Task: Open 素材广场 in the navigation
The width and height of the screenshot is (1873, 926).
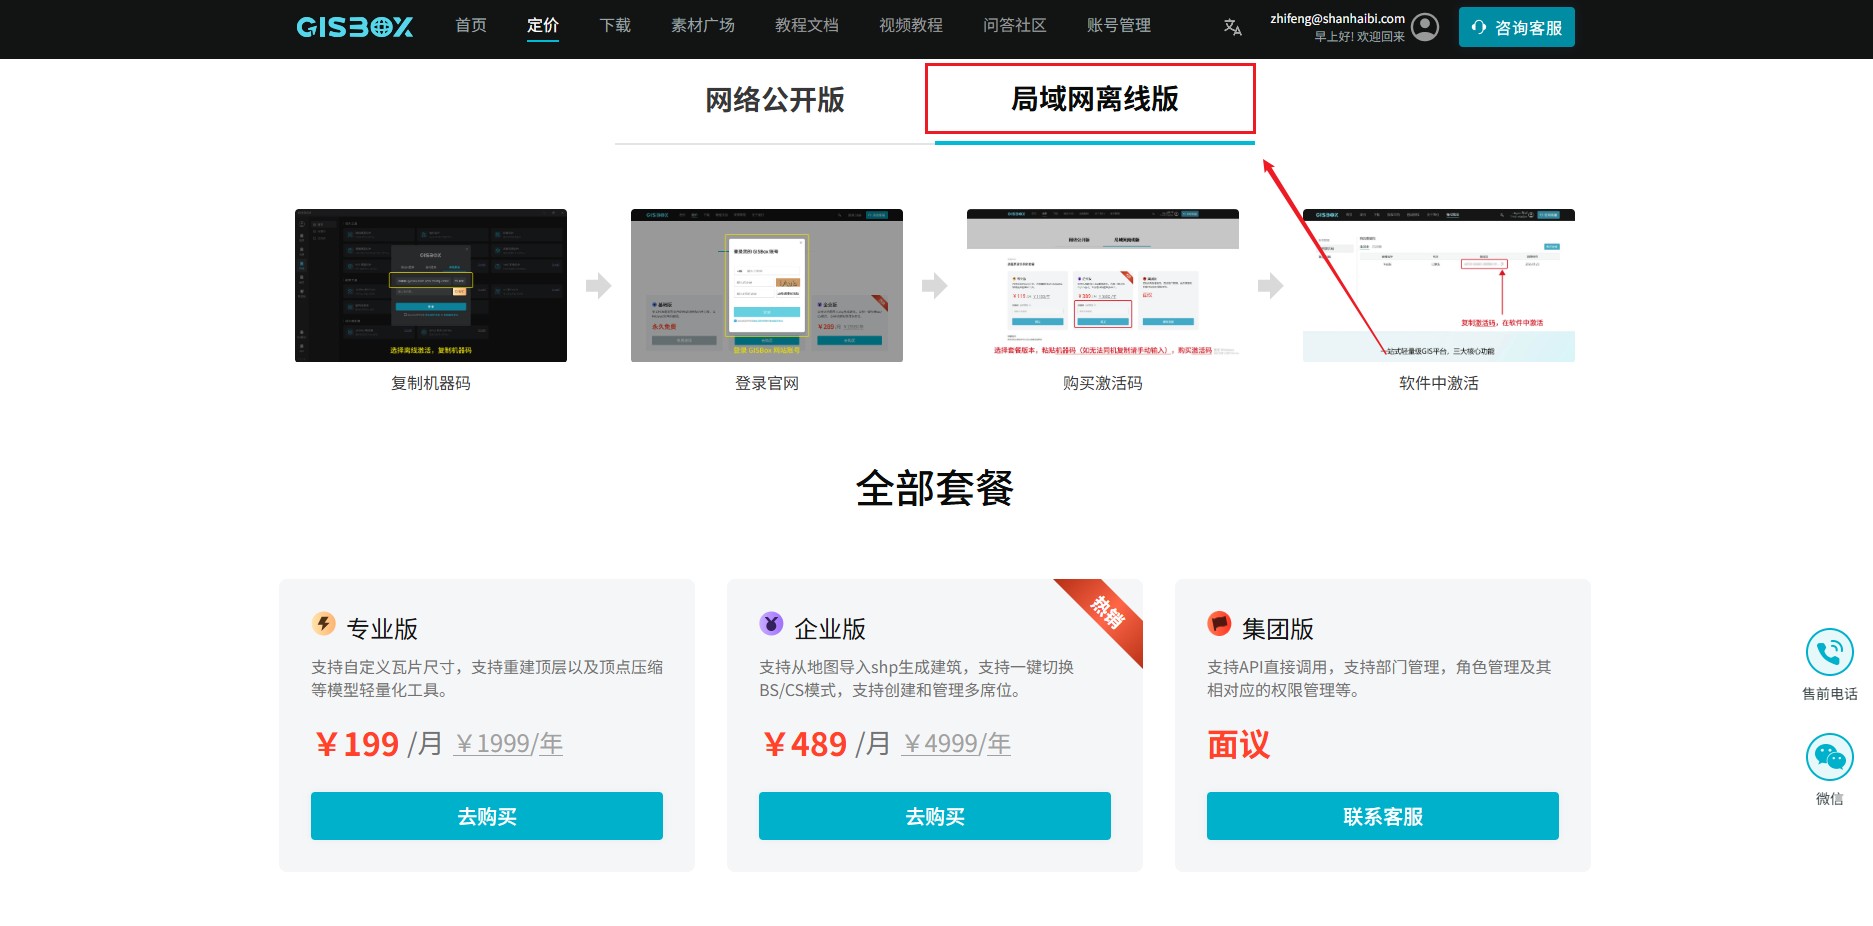Action: coord(703,25)
